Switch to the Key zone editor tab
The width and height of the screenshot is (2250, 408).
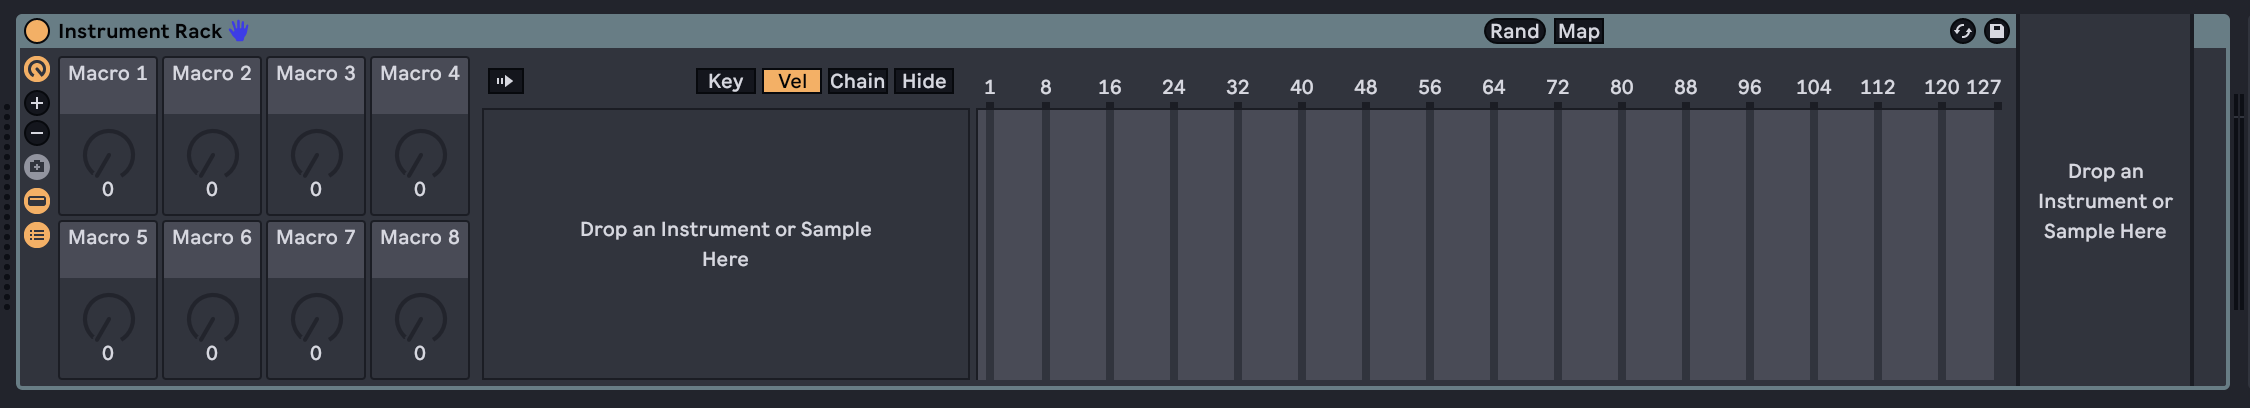coord(726,81)
